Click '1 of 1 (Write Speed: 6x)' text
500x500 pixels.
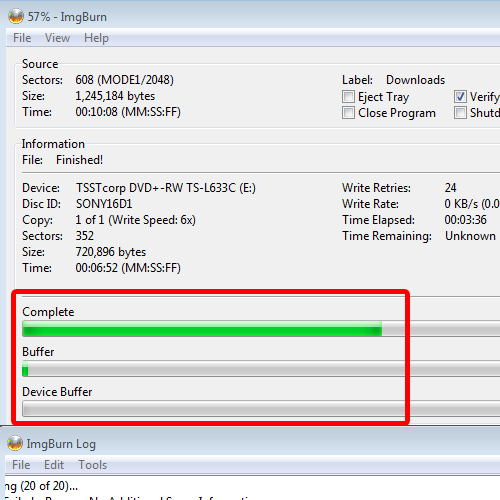135,220
